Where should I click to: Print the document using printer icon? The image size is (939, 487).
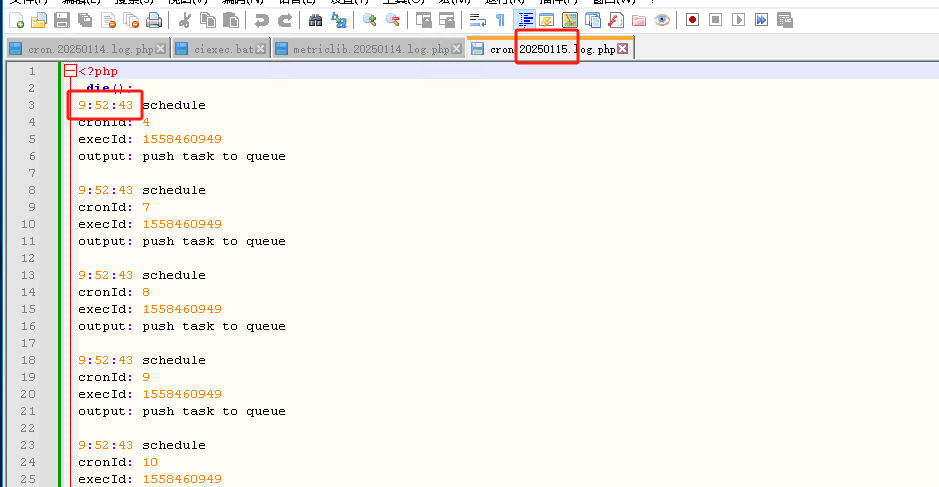[154, 20]
